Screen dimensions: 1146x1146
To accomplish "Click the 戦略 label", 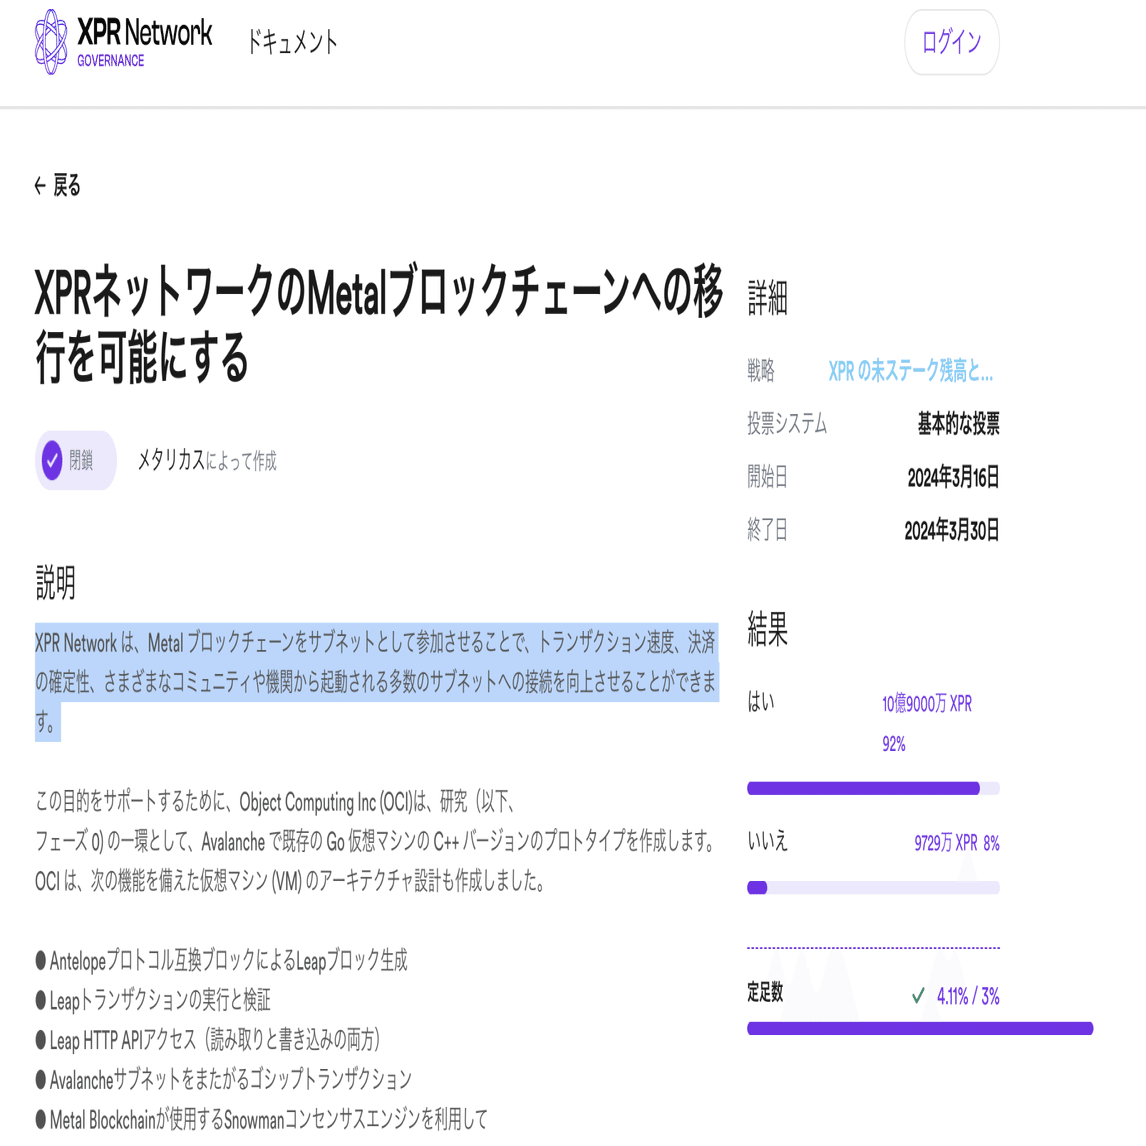I will pos(761,371).
